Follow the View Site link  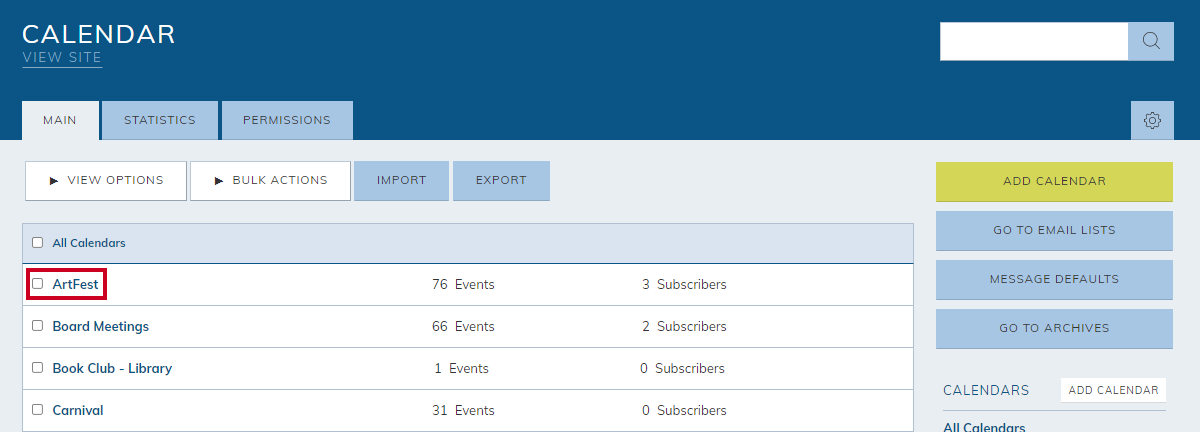pyautogui.click(x=62, y=58)
